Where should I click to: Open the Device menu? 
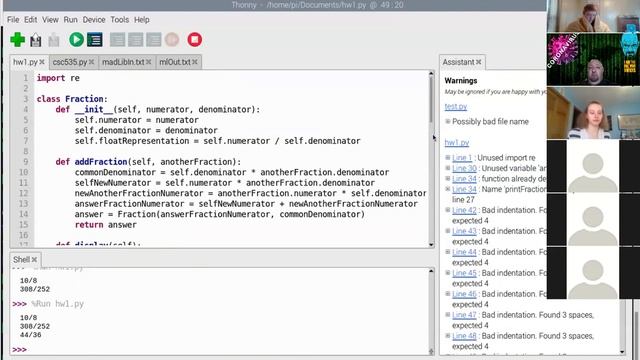(x=94, y=20)
